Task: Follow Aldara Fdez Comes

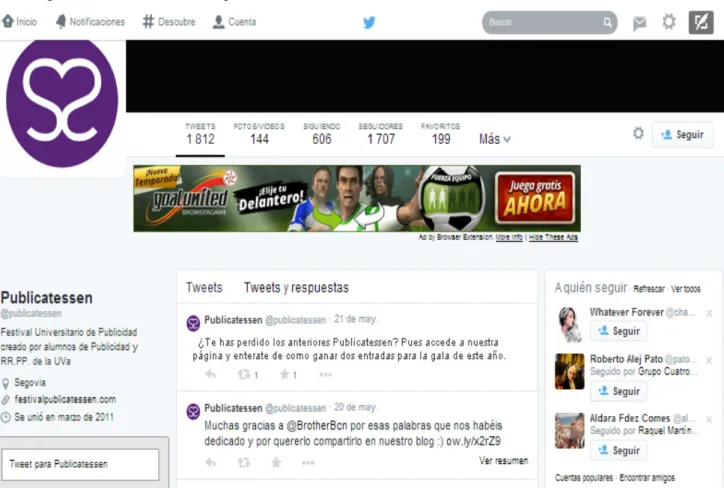Action: click(618, 450)
